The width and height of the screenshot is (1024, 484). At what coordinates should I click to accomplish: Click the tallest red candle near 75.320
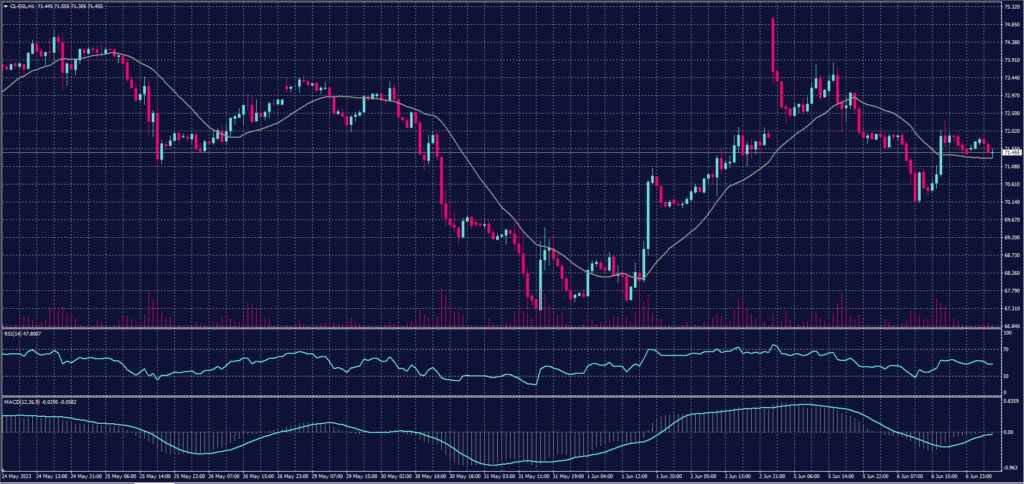773,45
